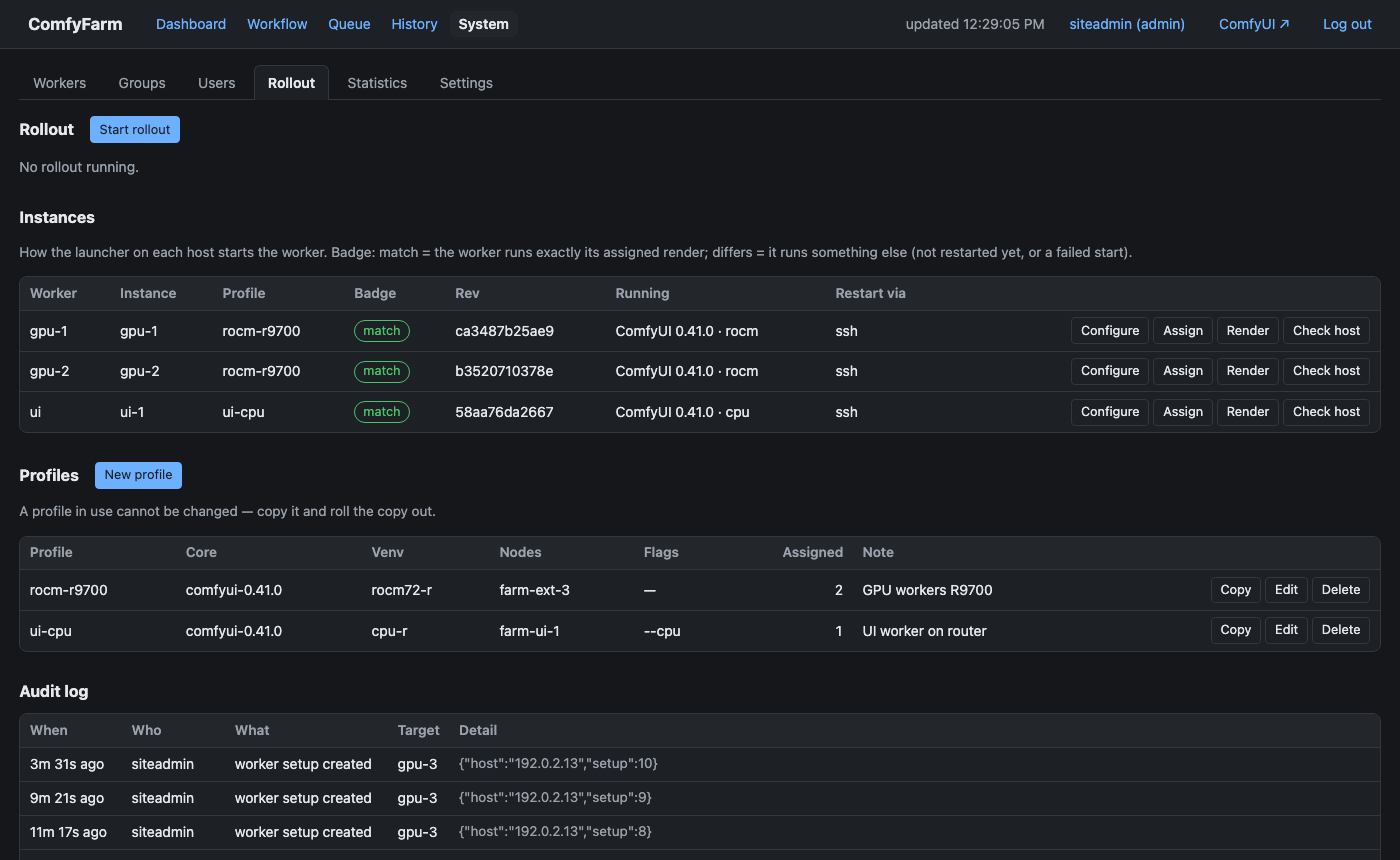Switch to the Groups tab
Image resolution: width=1400 pixels, height=860 pixels.
(x=142, y=83)
